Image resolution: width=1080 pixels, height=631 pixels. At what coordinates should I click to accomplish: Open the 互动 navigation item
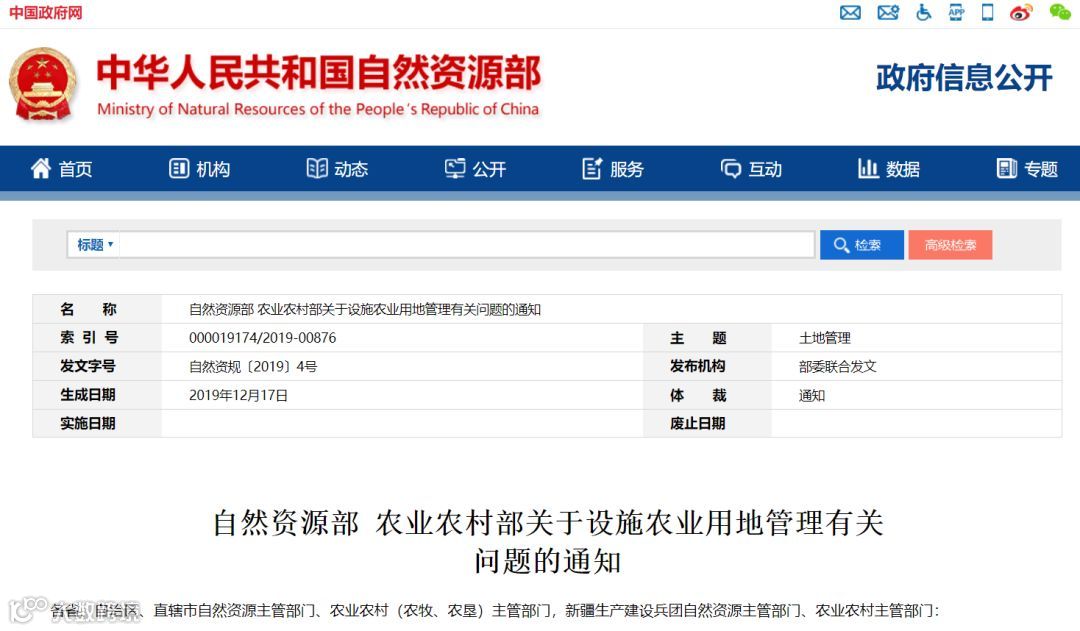click(765, 169)
